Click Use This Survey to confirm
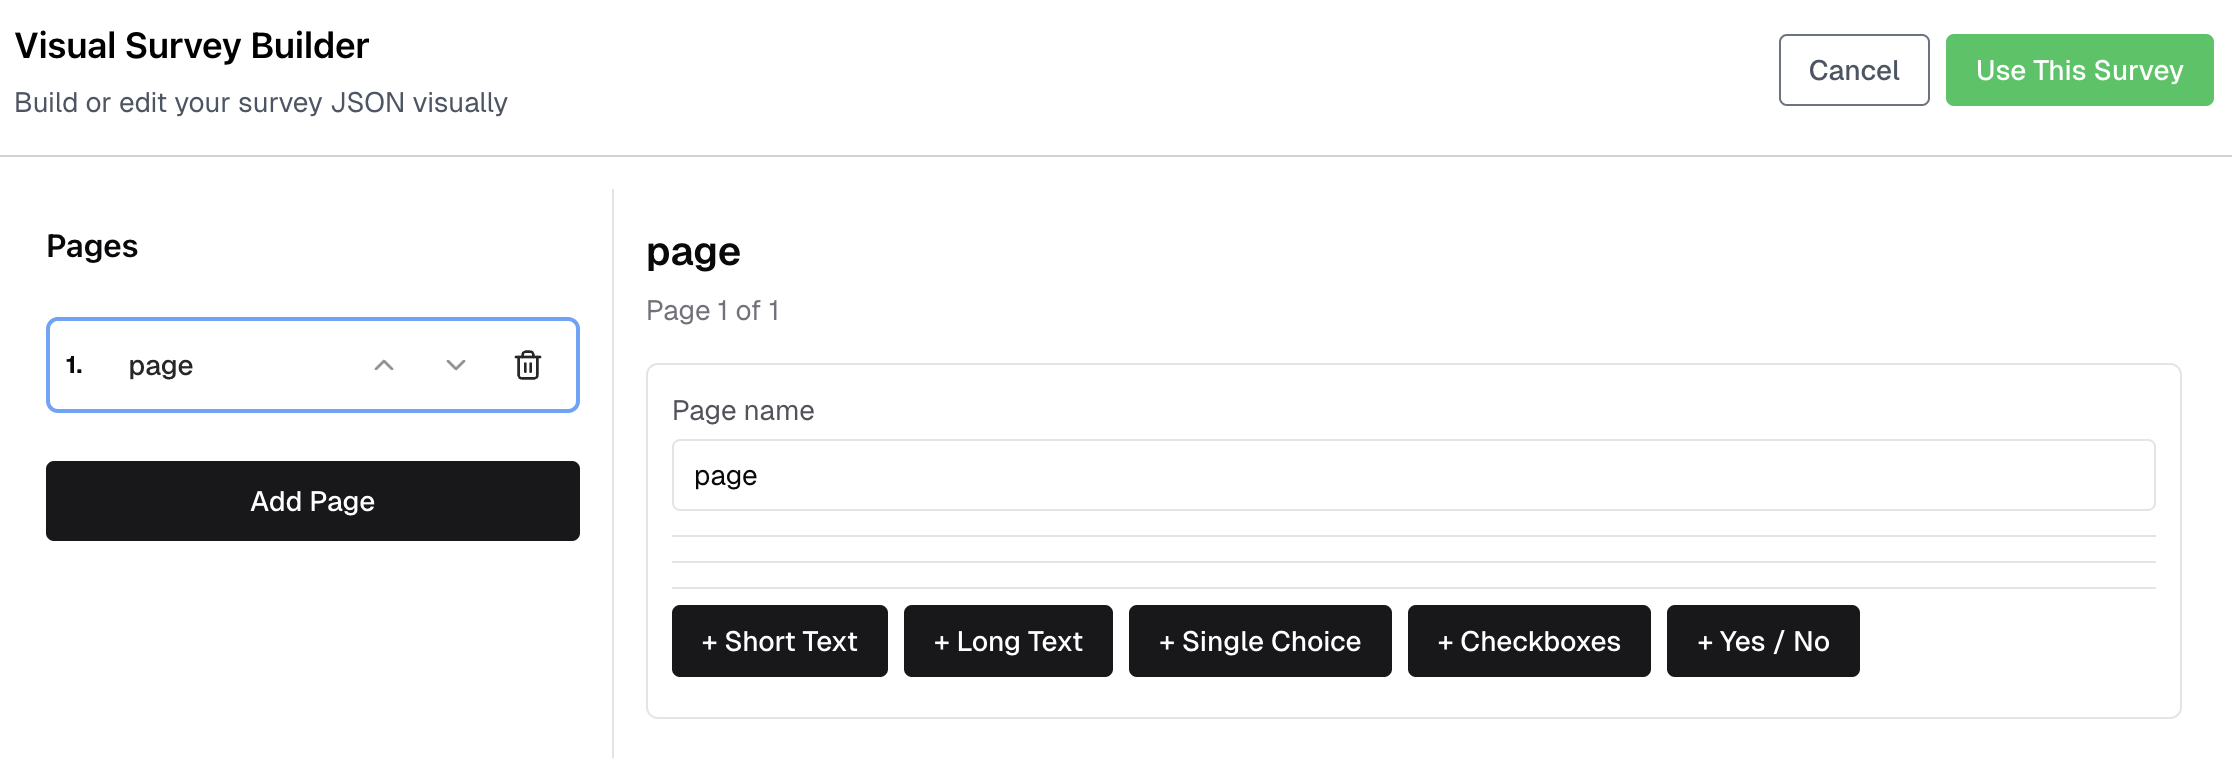 click(2079, 70)
